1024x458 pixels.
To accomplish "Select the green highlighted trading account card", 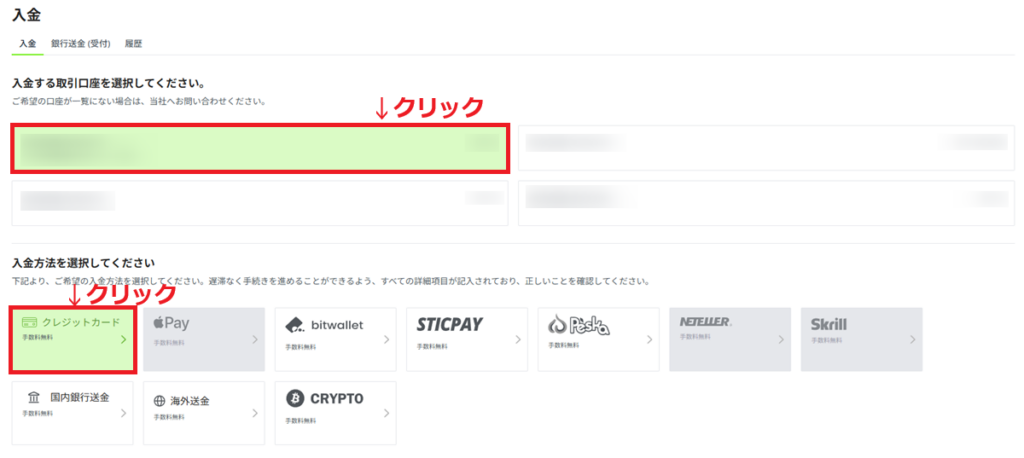I will 259,149.
